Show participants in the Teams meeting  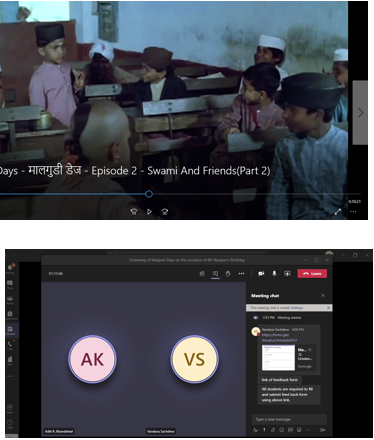click(202, 273)
